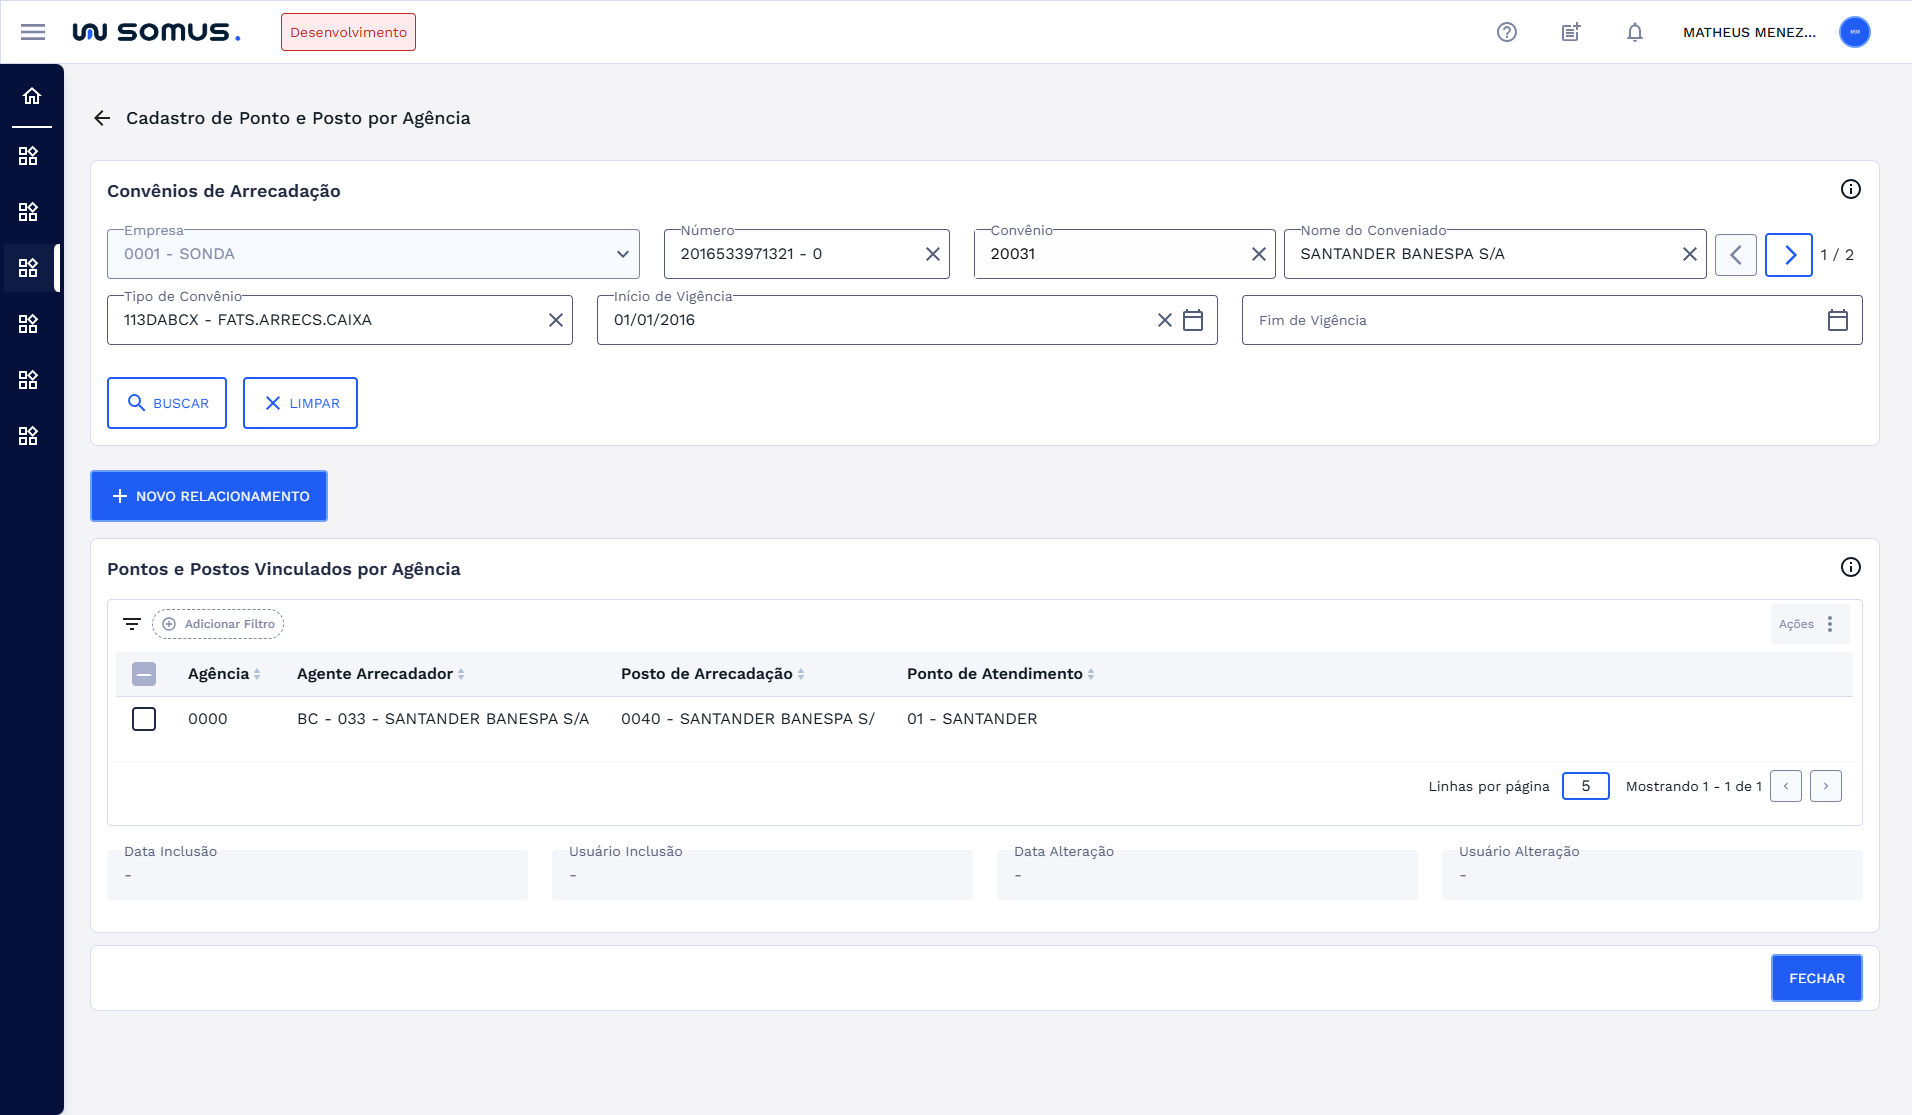The image size is (1912, 1115).
Task: Show info for Convênios de Arrecadação panel
Action: pyautogui.click(x=1851, y=189)
